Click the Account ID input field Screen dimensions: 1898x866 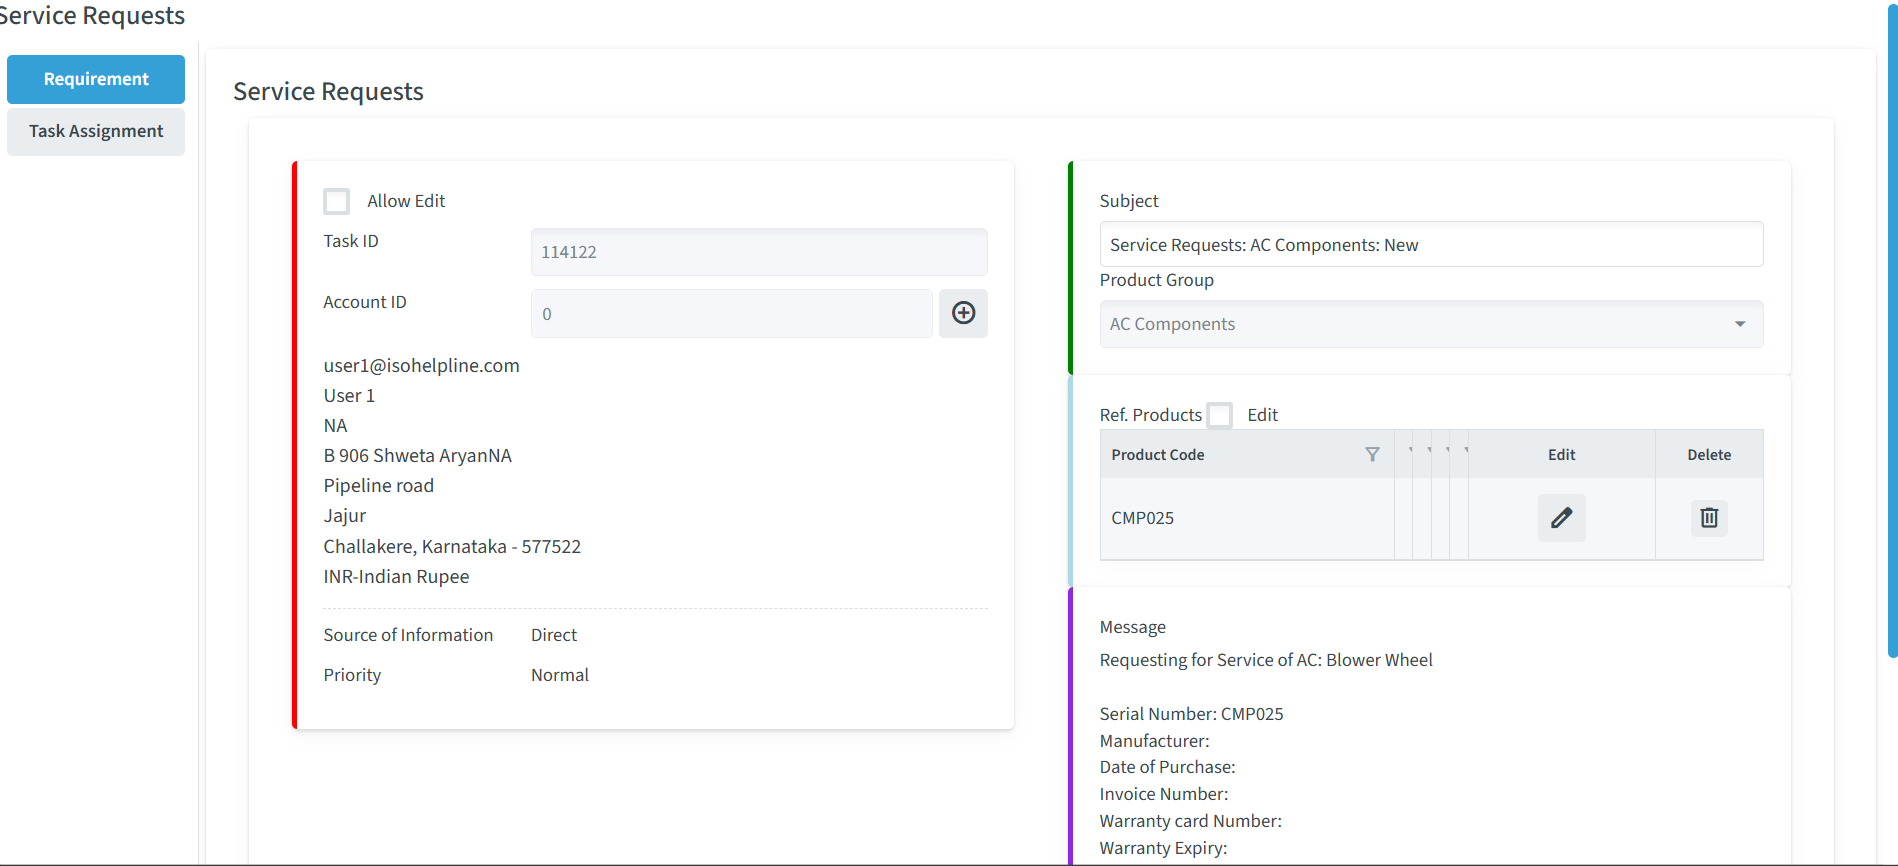pyautogui.click(x=731, y=314)
